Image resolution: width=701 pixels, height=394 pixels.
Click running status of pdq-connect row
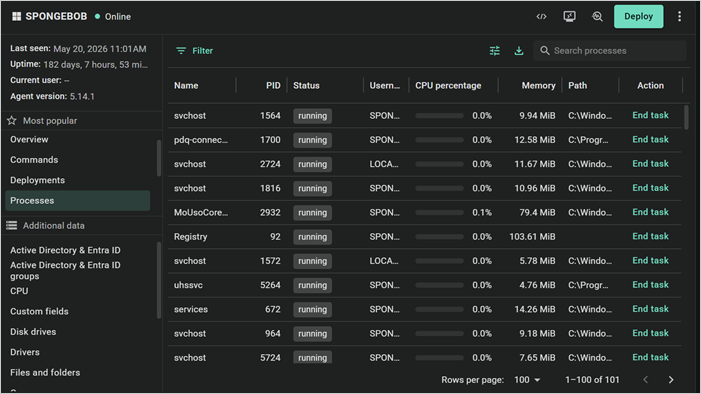tap(312, 140)
